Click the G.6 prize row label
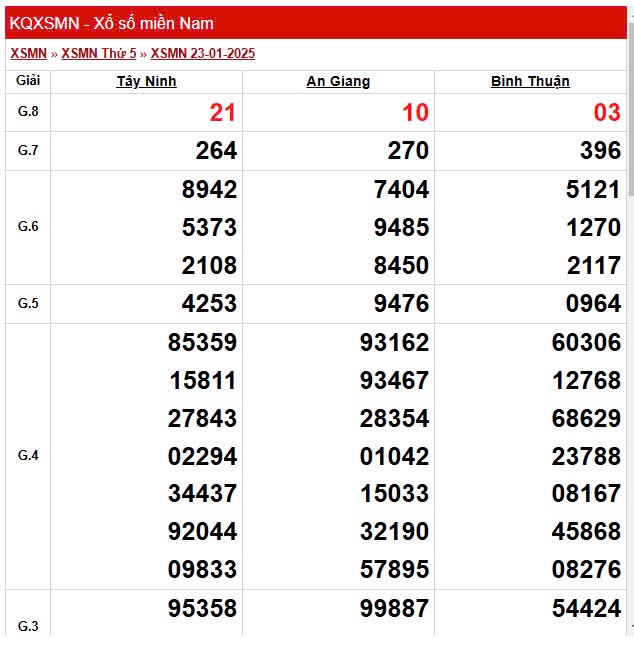 (28, 227)
